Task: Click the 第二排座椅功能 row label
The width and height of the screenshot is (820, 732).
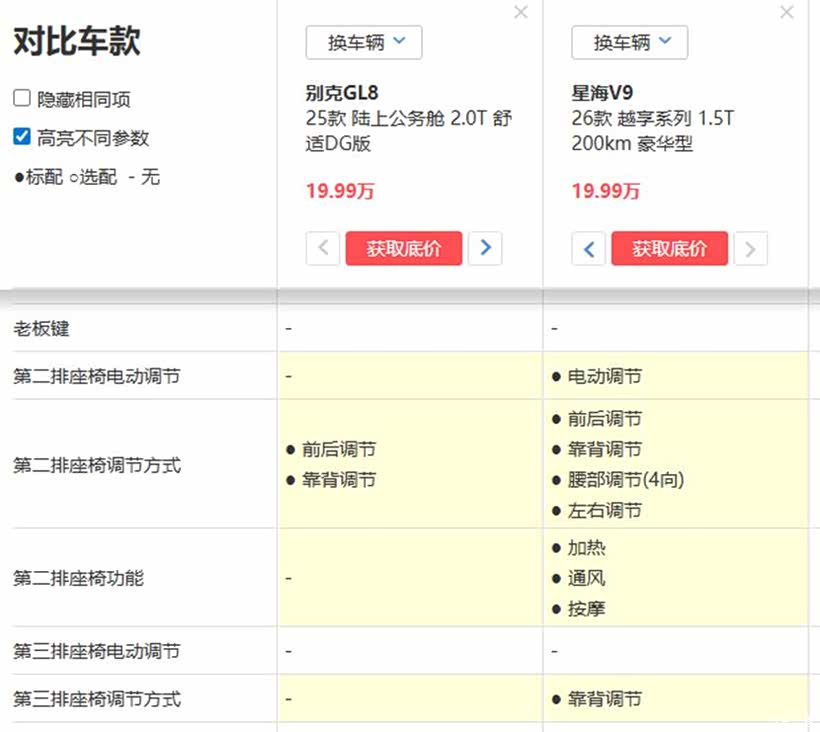Action: (x=78, y=578)
